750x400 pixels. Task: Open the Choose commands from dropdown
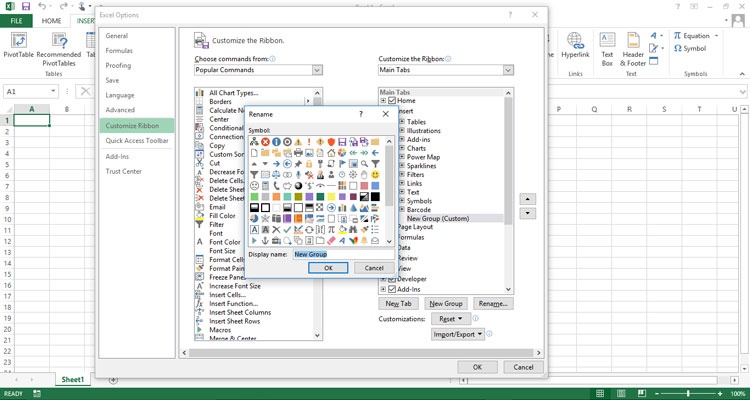tap(318, 70)
